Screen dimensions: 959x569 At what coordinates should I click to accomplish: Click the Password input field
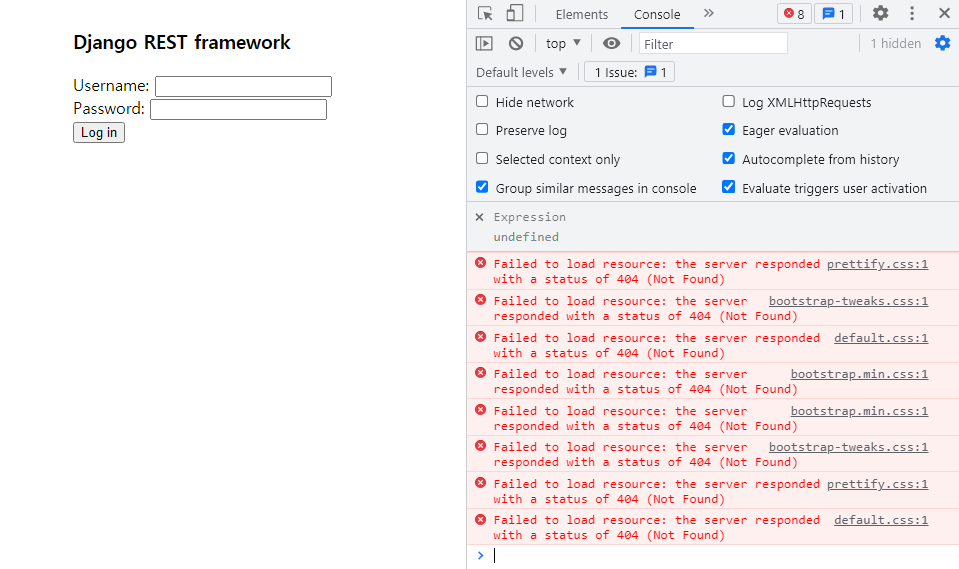coord(239,110)
